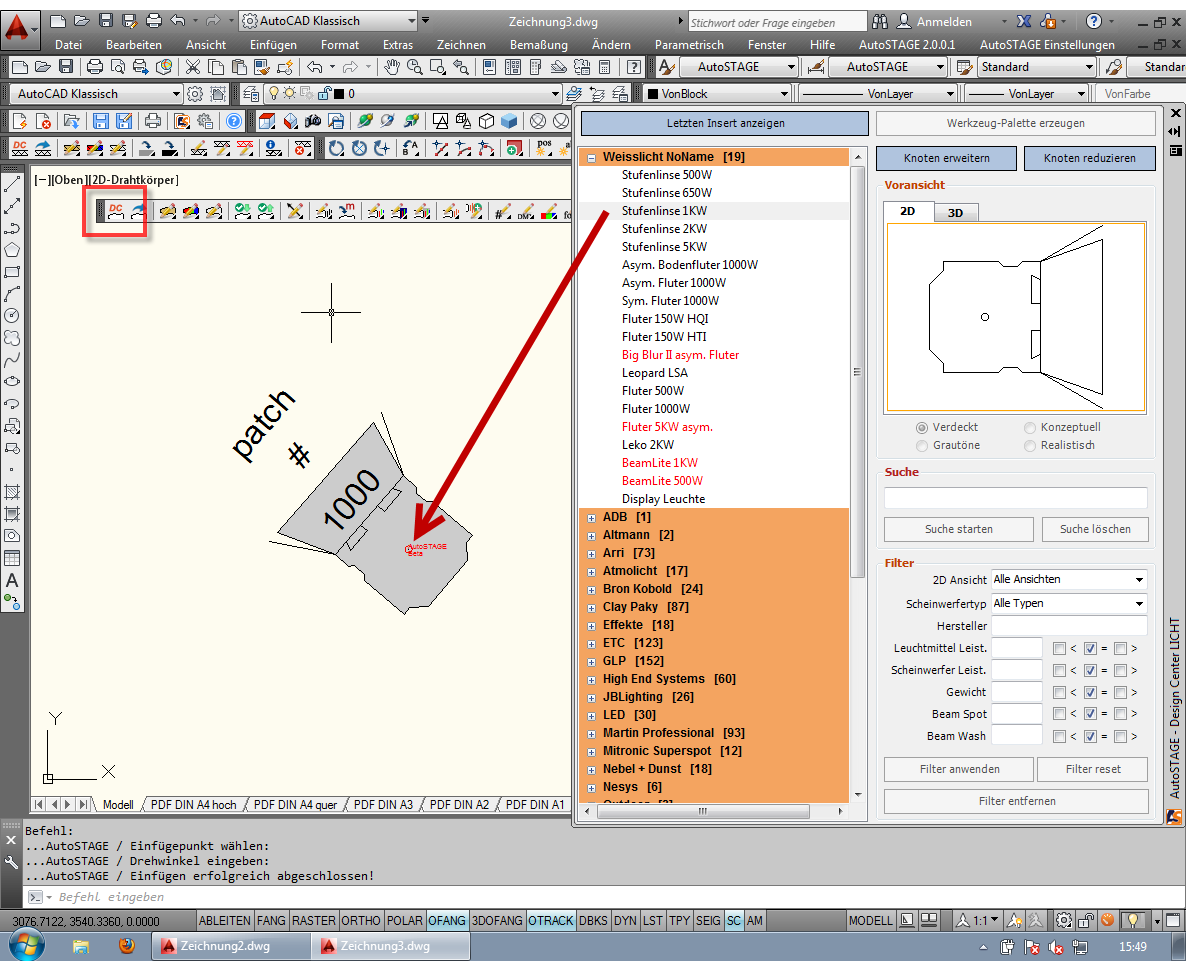This screenshot has width=1186, height=961.
Task: Click the Design Center DC icon in floating toolbar
Action: [x=116, y=211]
